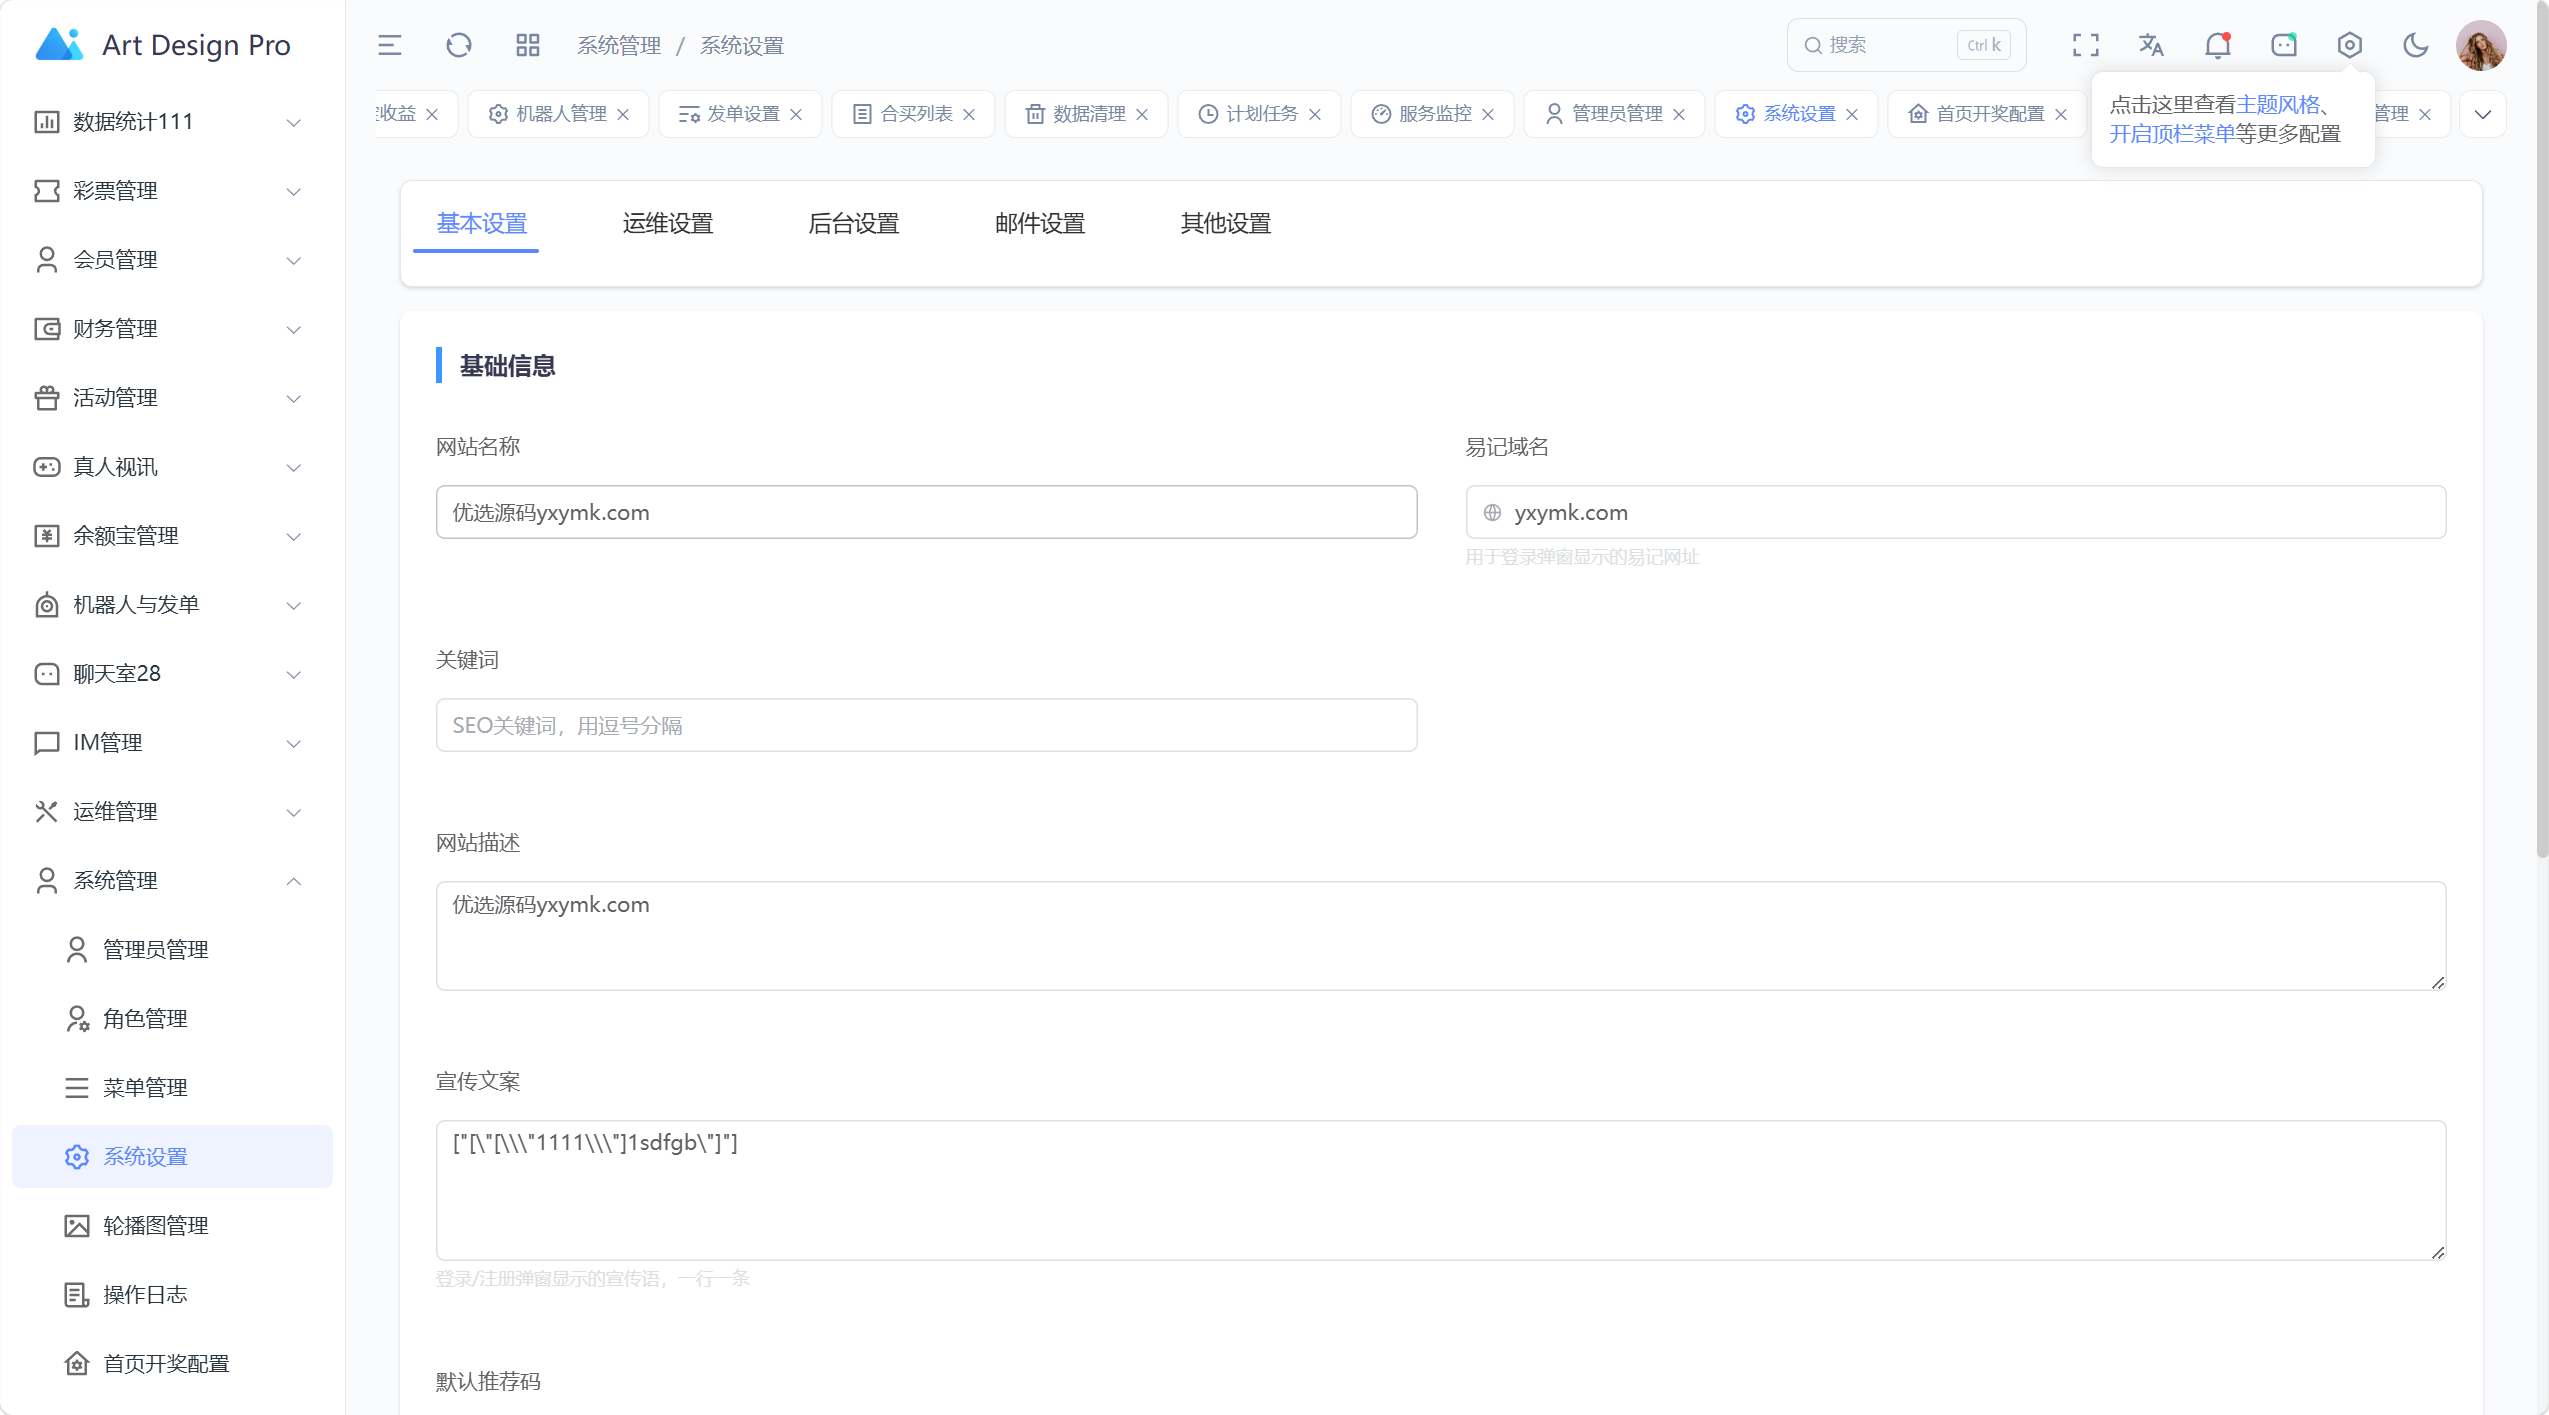This screenshot has width=2549, height=1415.
Task: Open 菜单管理 in sidebar
Action: coord(172,1088)
